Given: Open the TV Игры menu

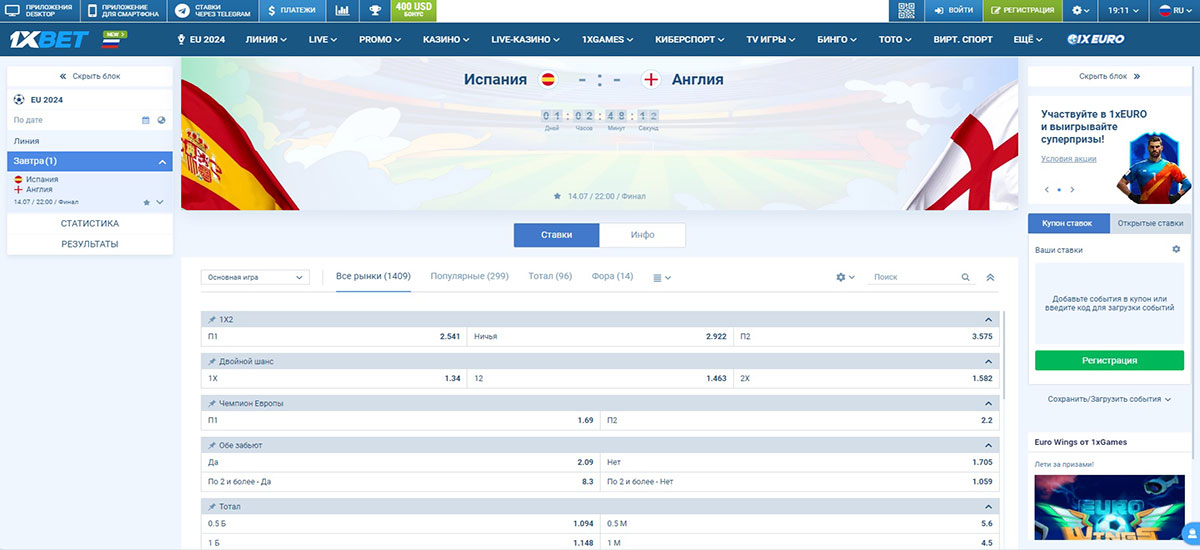Looking at the screenshot, I should pos(771,40).
